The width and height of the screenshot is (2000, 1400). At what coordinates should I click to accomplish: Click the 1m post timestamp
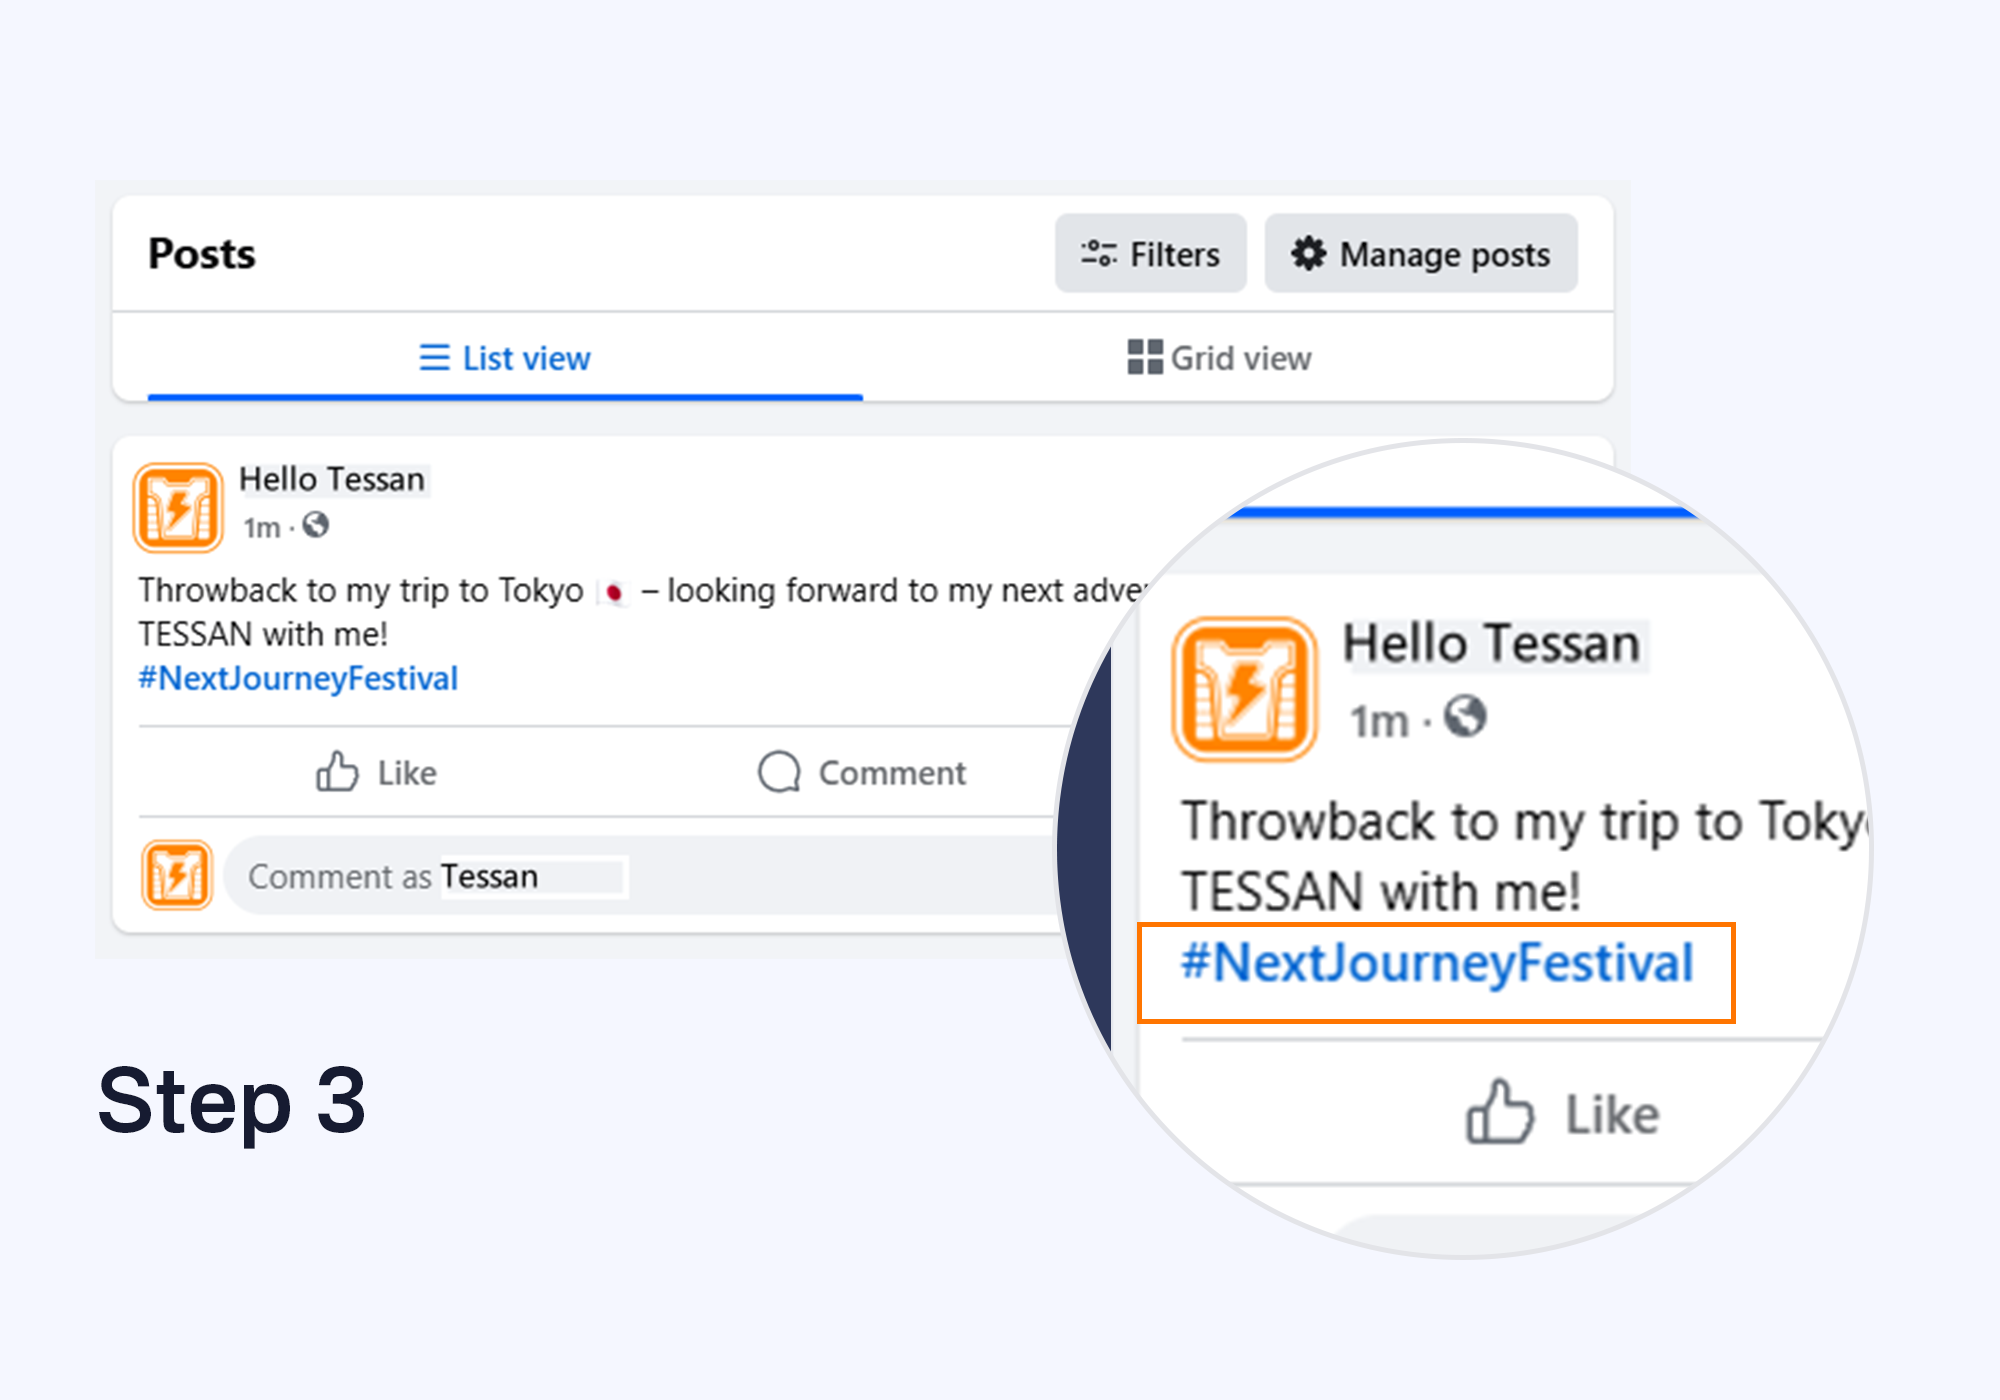click(x=262, y=527)
